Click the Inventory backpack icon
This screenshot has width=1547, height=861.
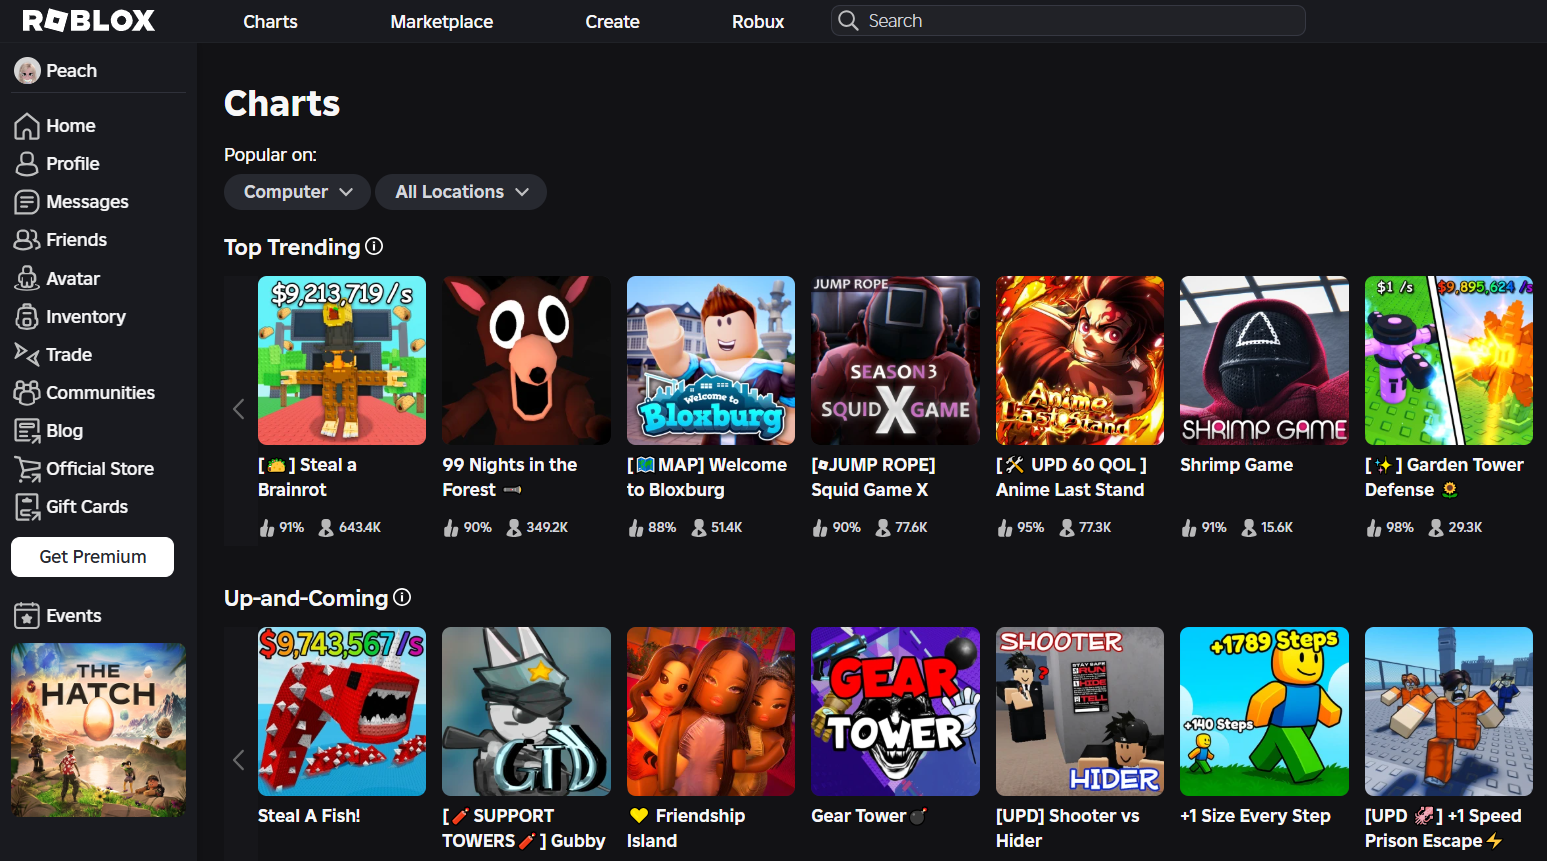pos(27,317)
